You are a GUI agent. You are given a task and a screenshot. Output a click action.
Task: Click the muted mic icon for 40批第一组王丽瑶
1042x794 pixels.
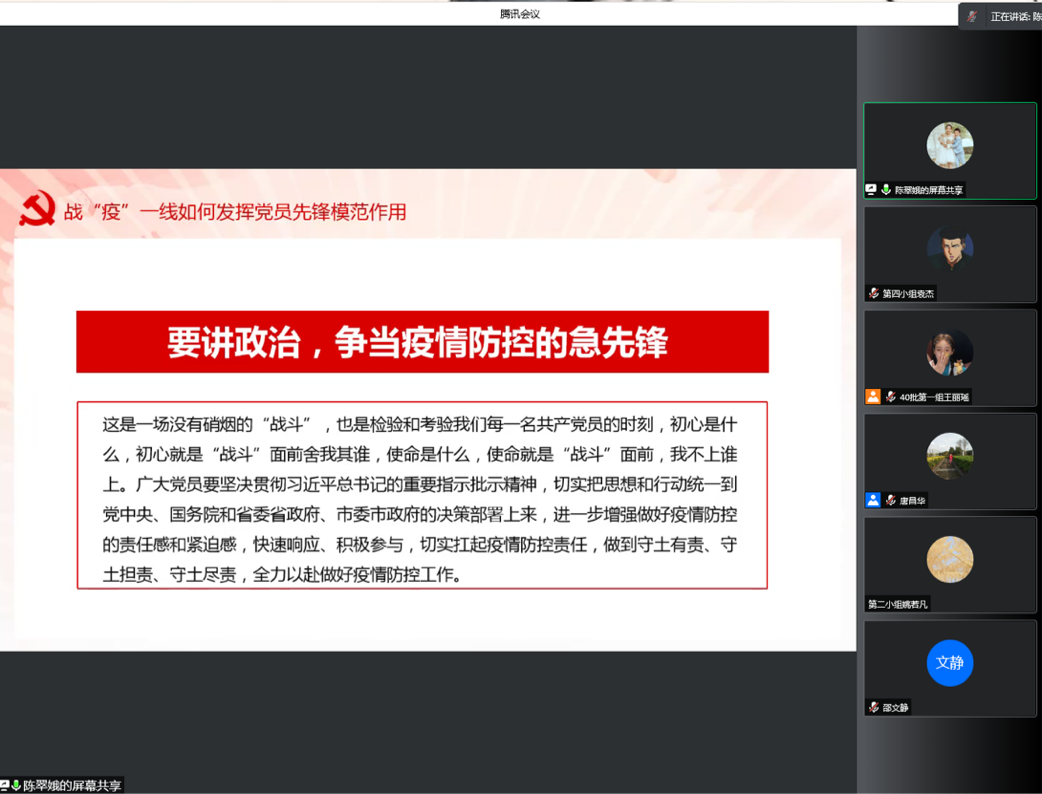(890, 397)
